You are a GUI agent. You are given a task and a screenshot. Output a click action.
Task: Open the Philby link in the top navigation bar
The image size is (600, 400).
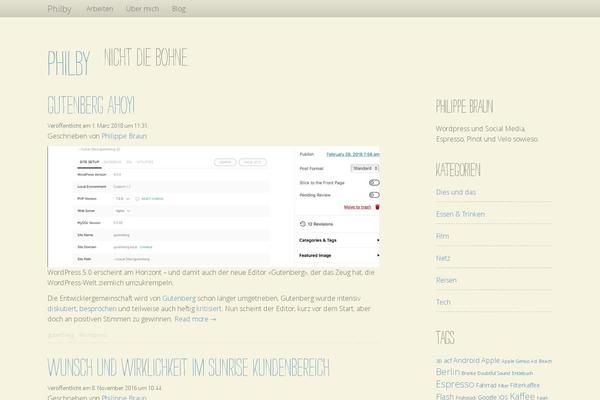(x=59, y=9)
